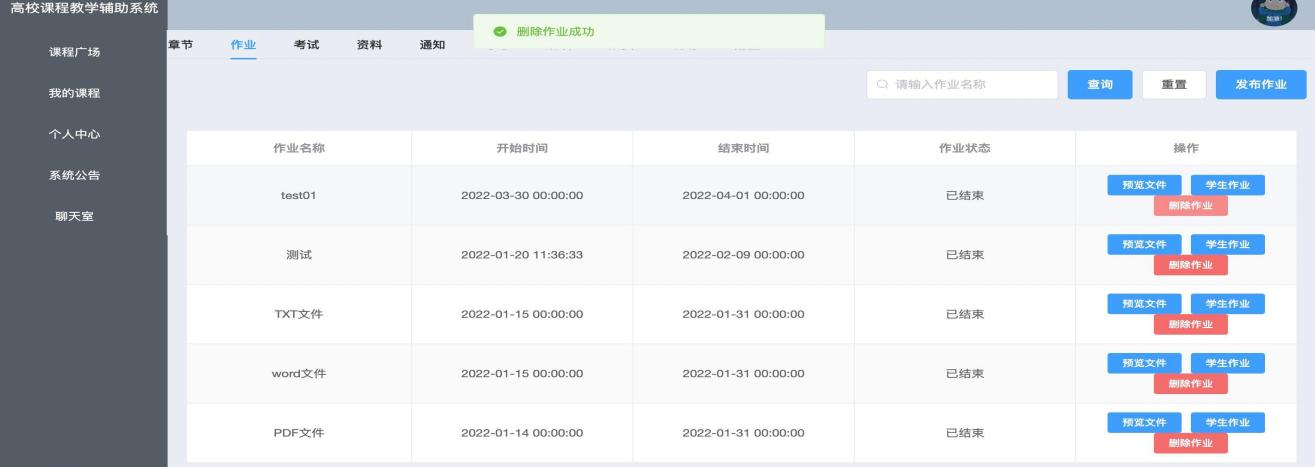Preview file for the test01 assignment
The image size is (1315, 467).
(1144, 185)
